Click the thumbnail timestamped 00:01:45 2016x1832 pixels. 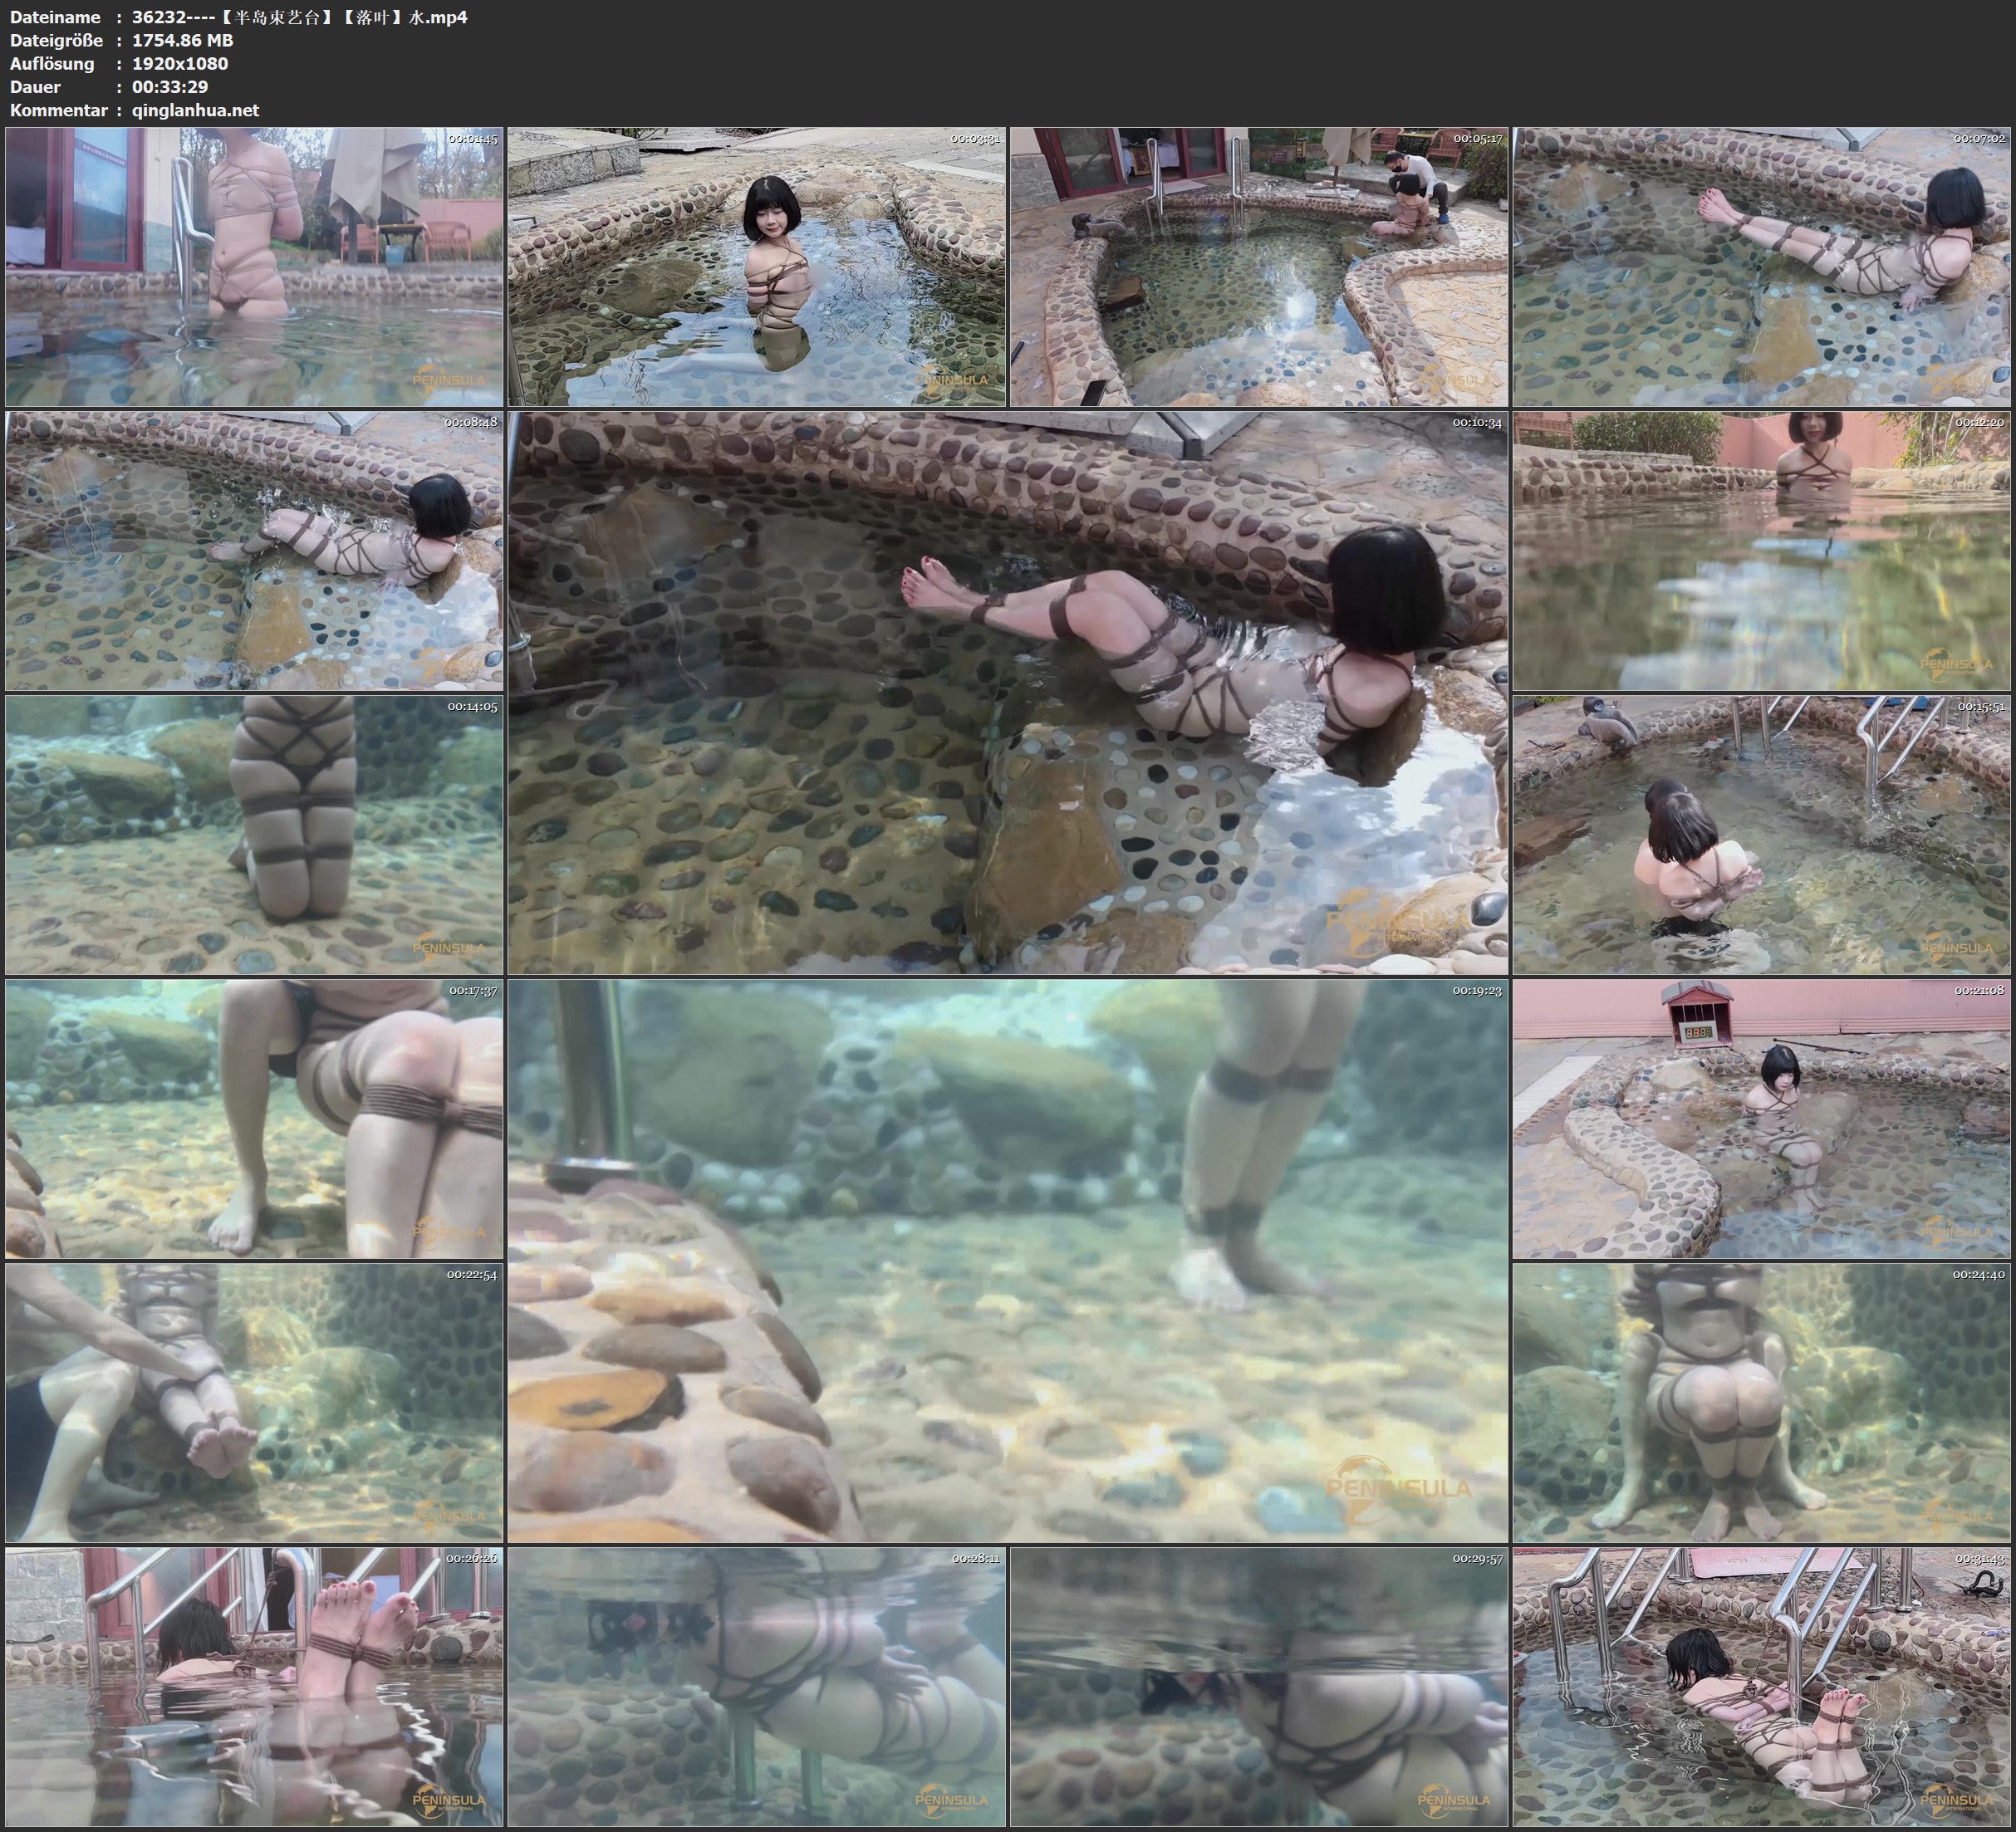pos(254,267)
